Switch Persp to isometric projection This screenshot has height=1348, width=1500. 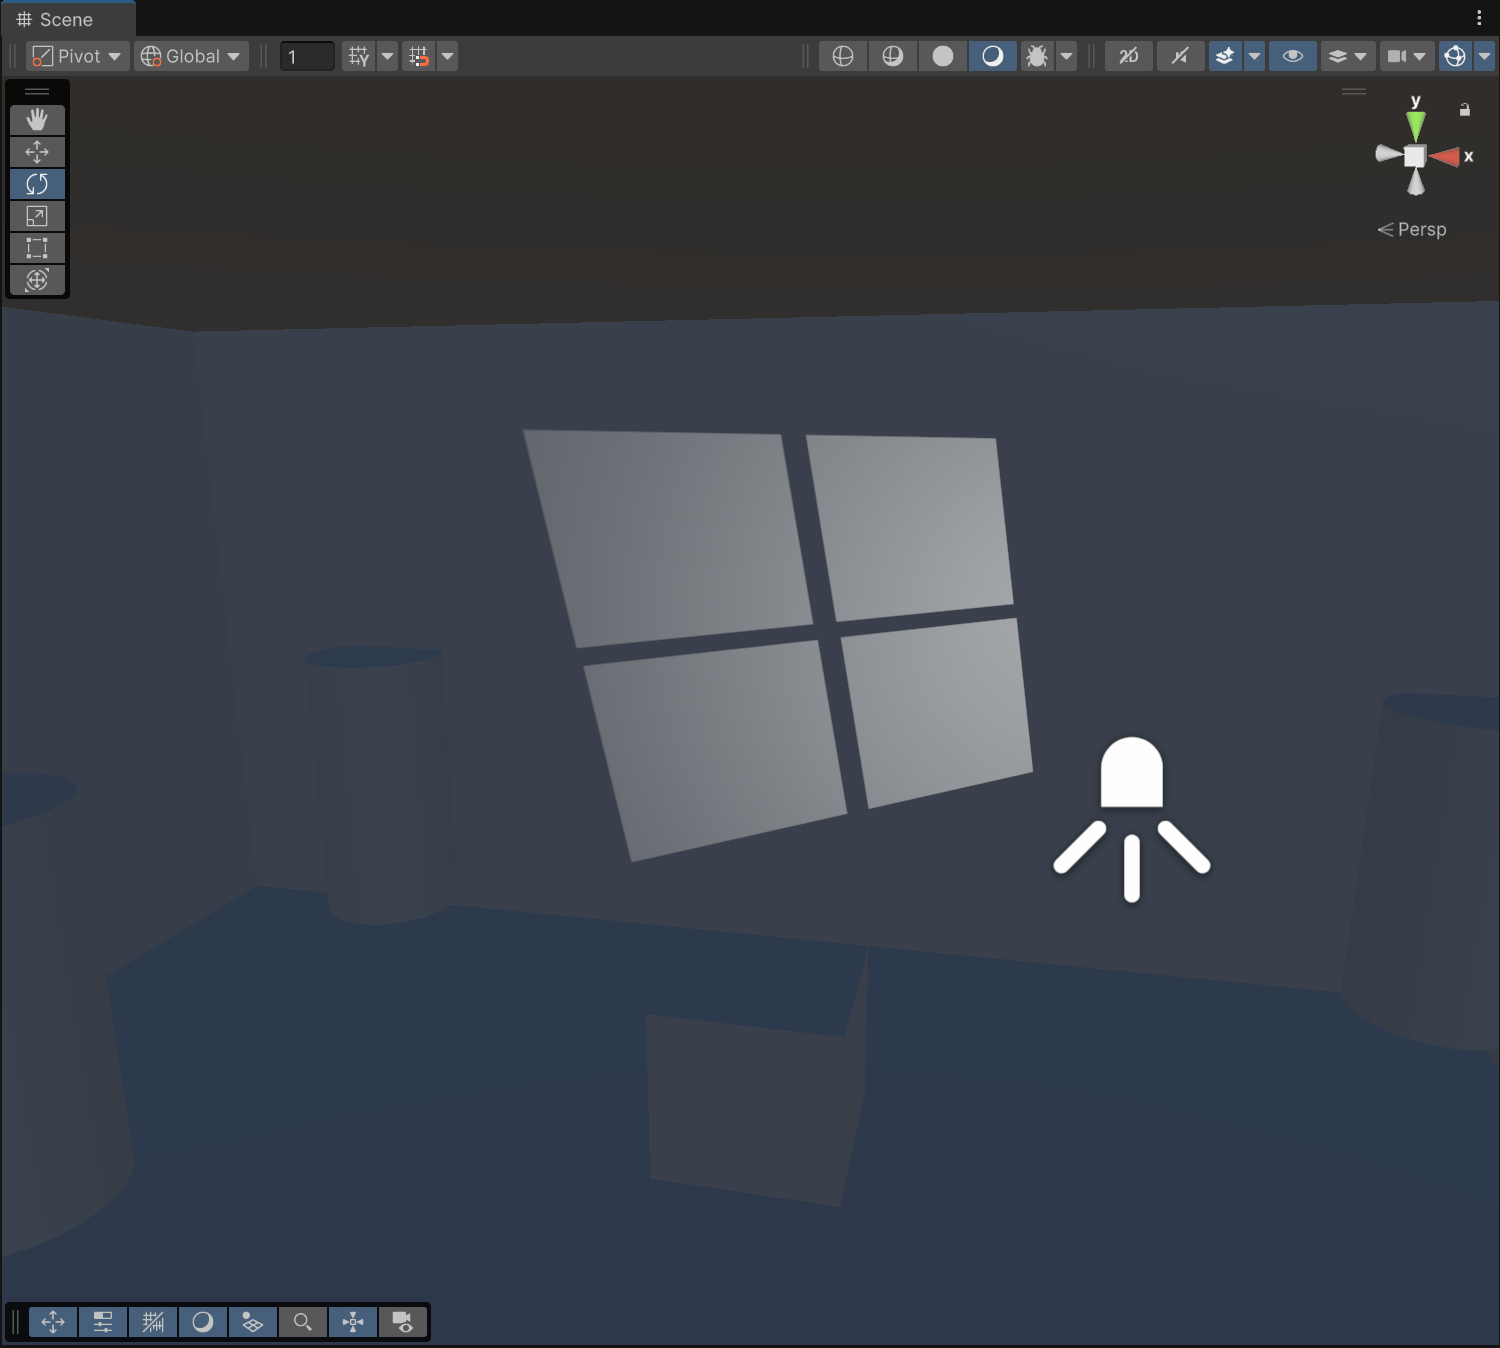tap(1412, 230)
